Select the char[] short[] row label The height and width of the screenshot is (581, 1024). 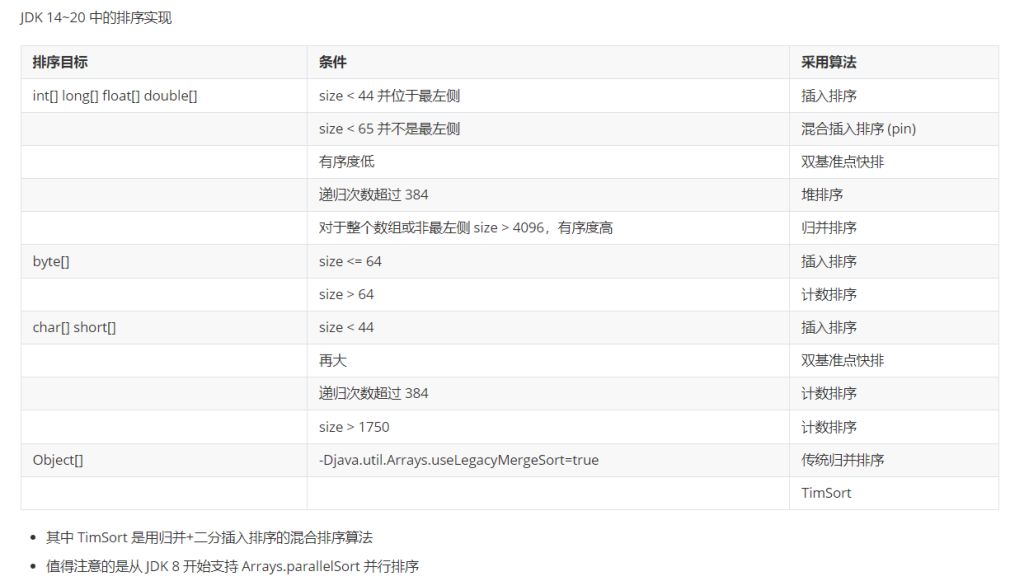coord(74,327)
